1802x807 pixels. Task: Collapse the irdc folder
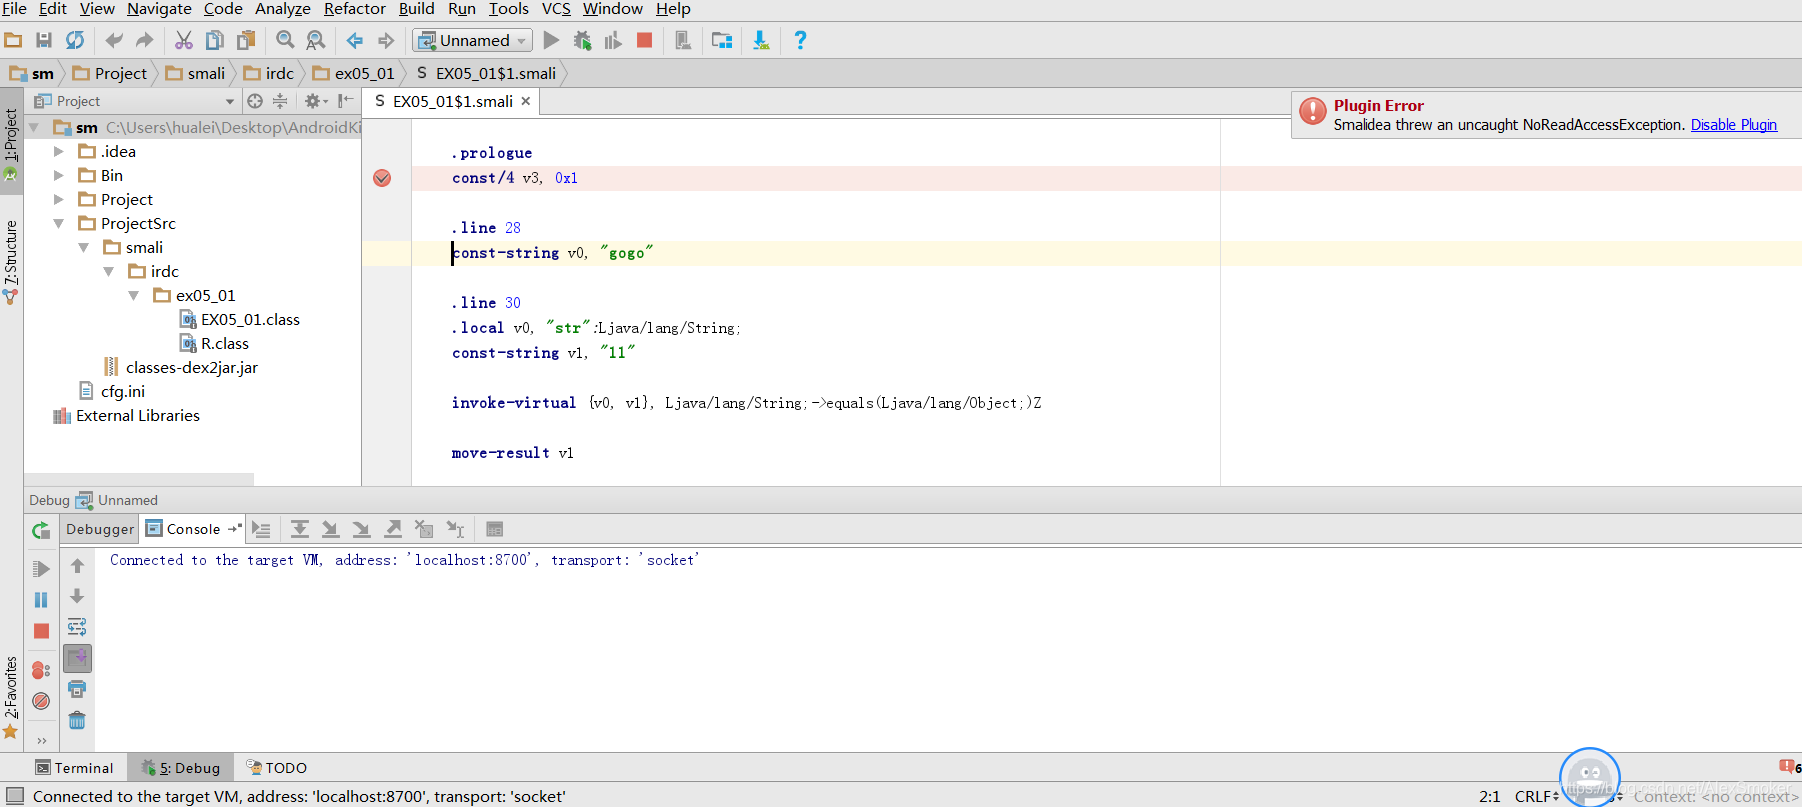click(108, 272)
